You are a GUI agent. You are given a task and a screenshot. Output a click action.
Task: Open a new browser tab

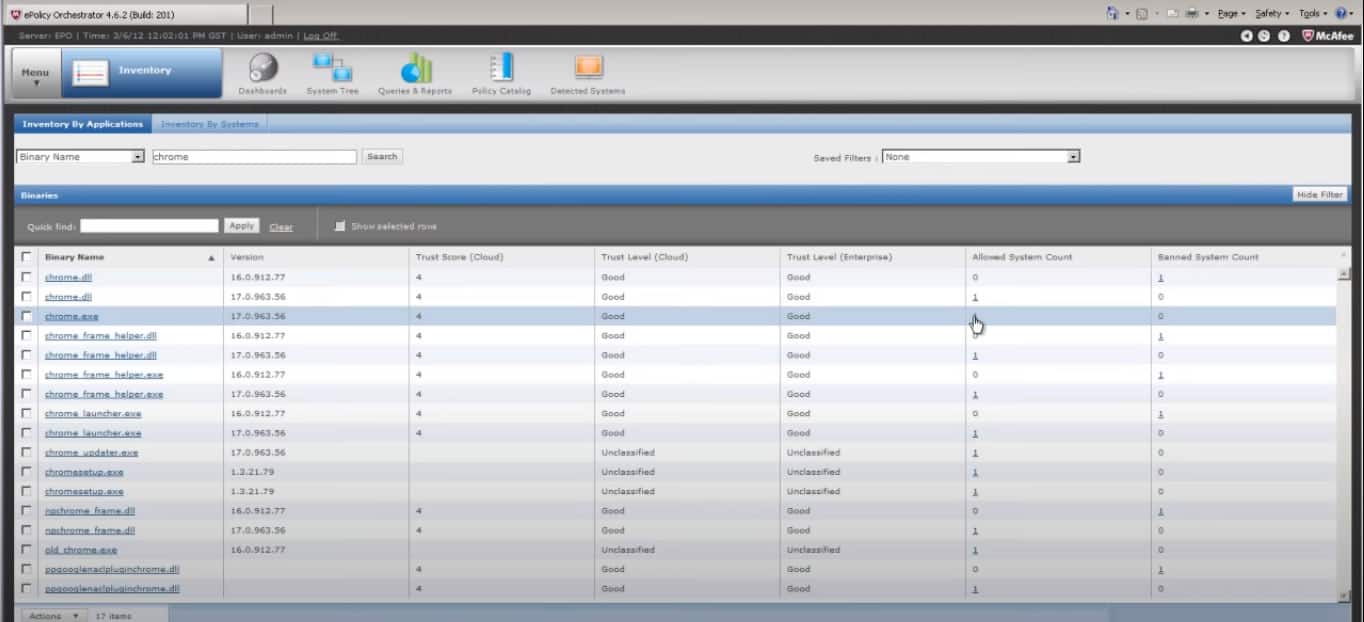(x=260, y=14)
